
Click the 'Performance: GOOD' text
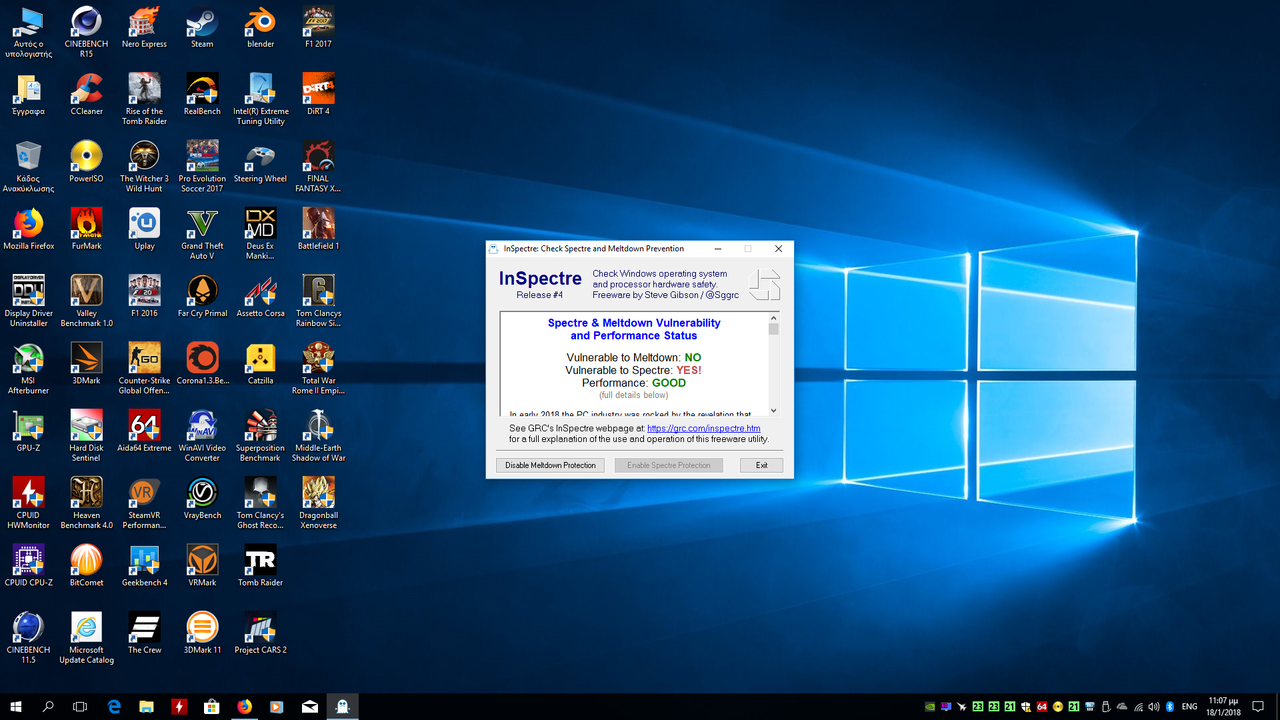[634, 383]
